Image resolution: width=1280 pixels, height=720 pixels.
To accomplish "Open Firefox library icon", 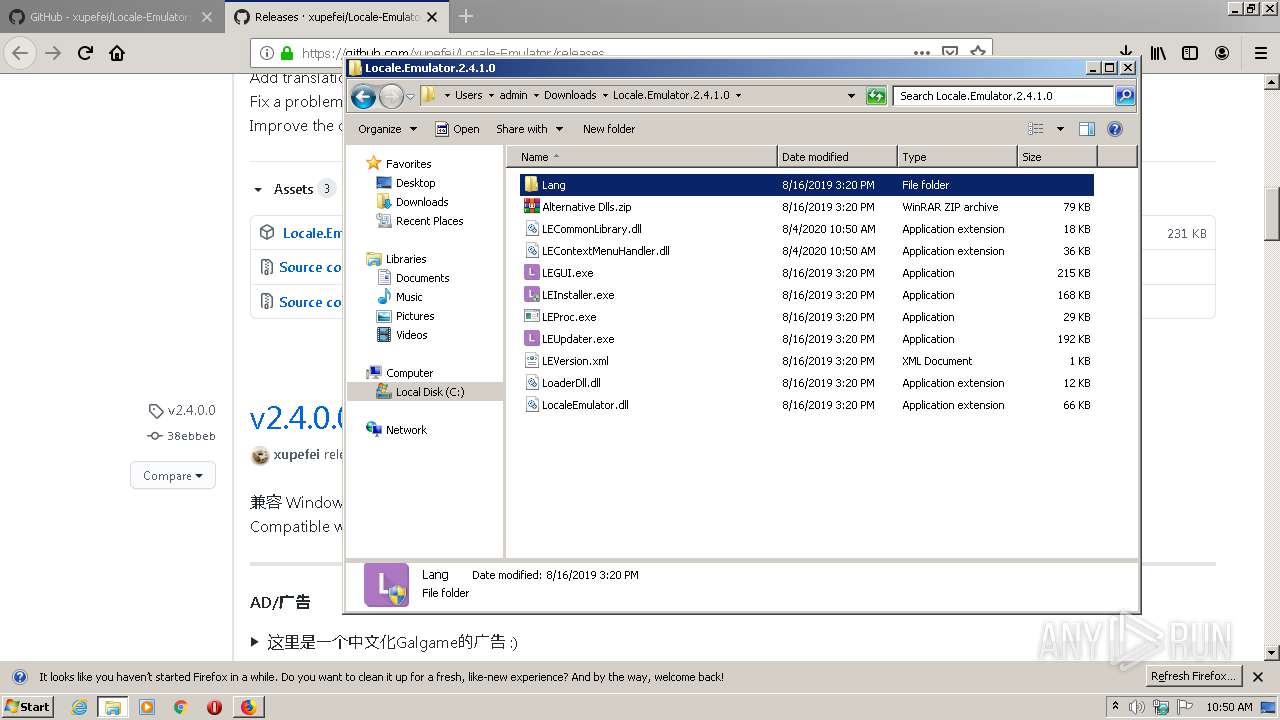I will pos(1158,53).
